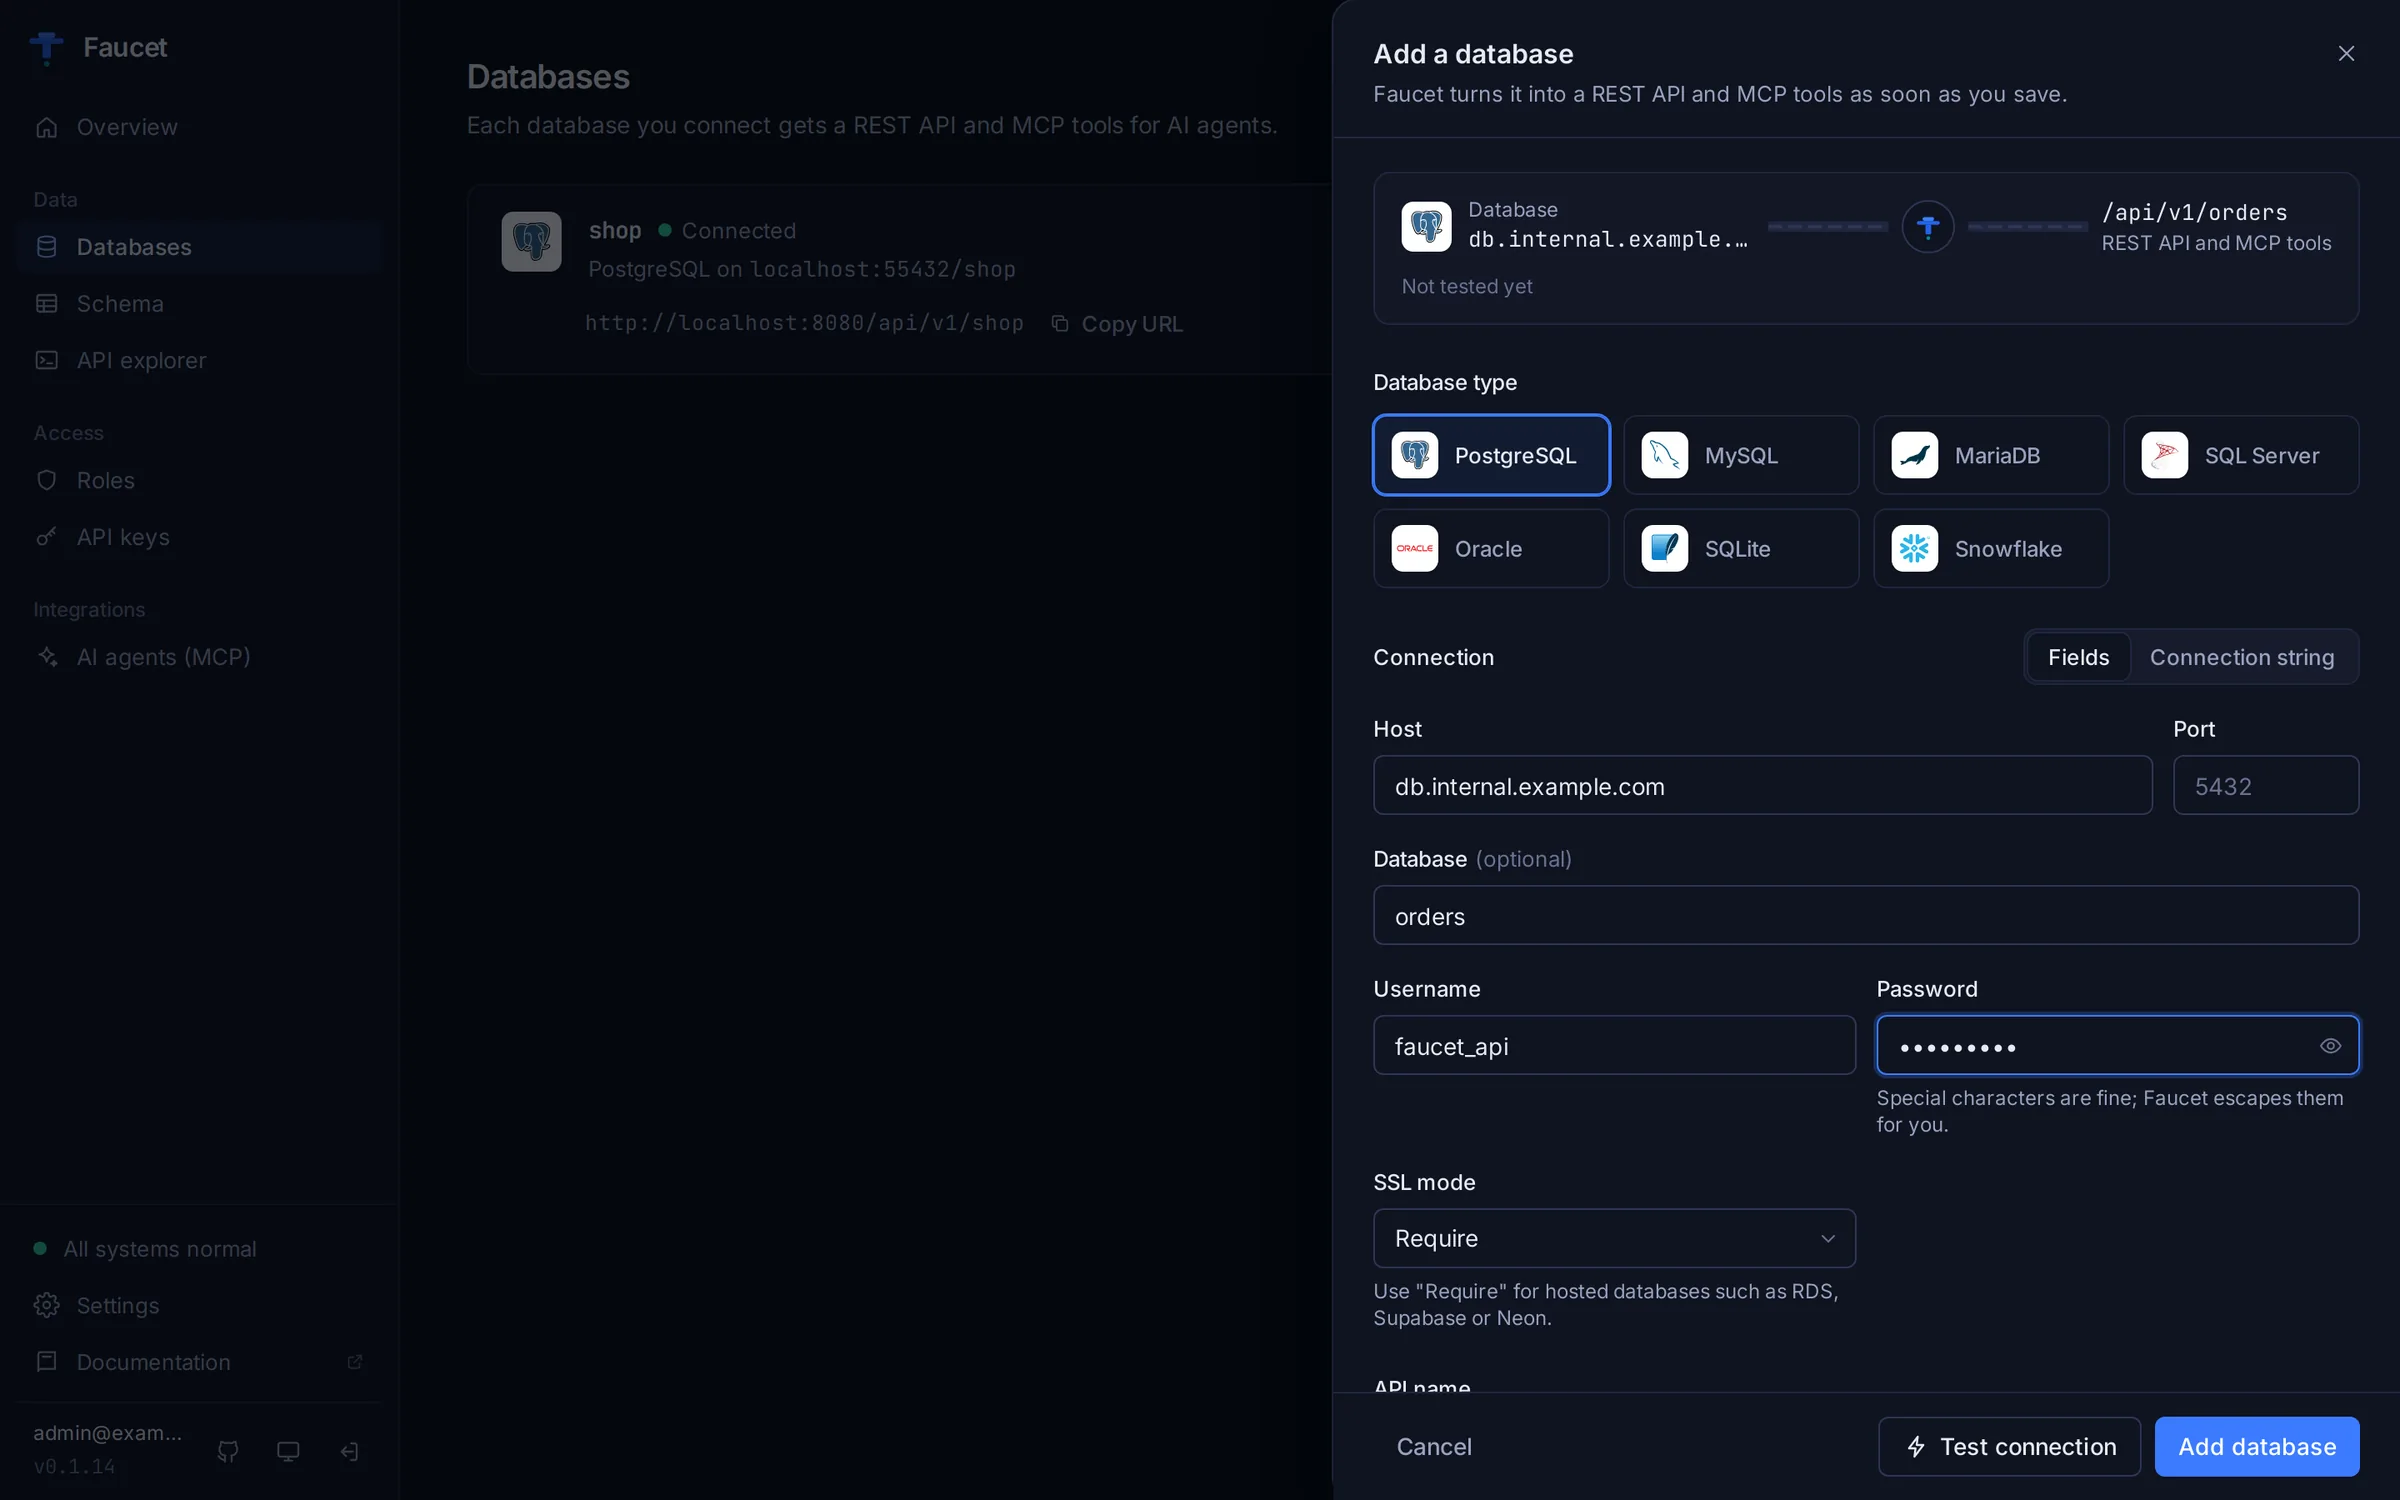Select Snowflake database type
This screenshot has width=2400, height=1500.
pyautogui.click(x=1991, y=548)
